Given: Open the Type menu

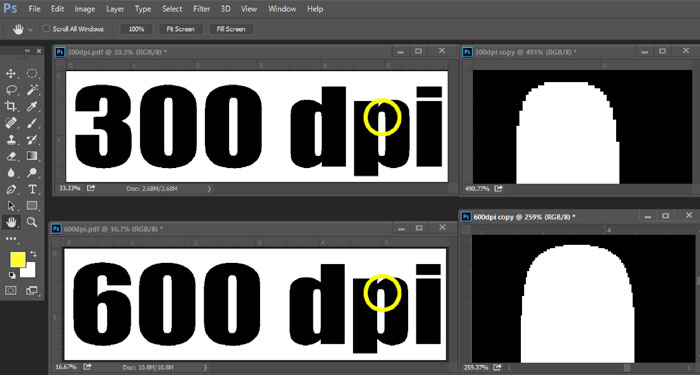Looking at the screenshot, I should coord(143,9).
